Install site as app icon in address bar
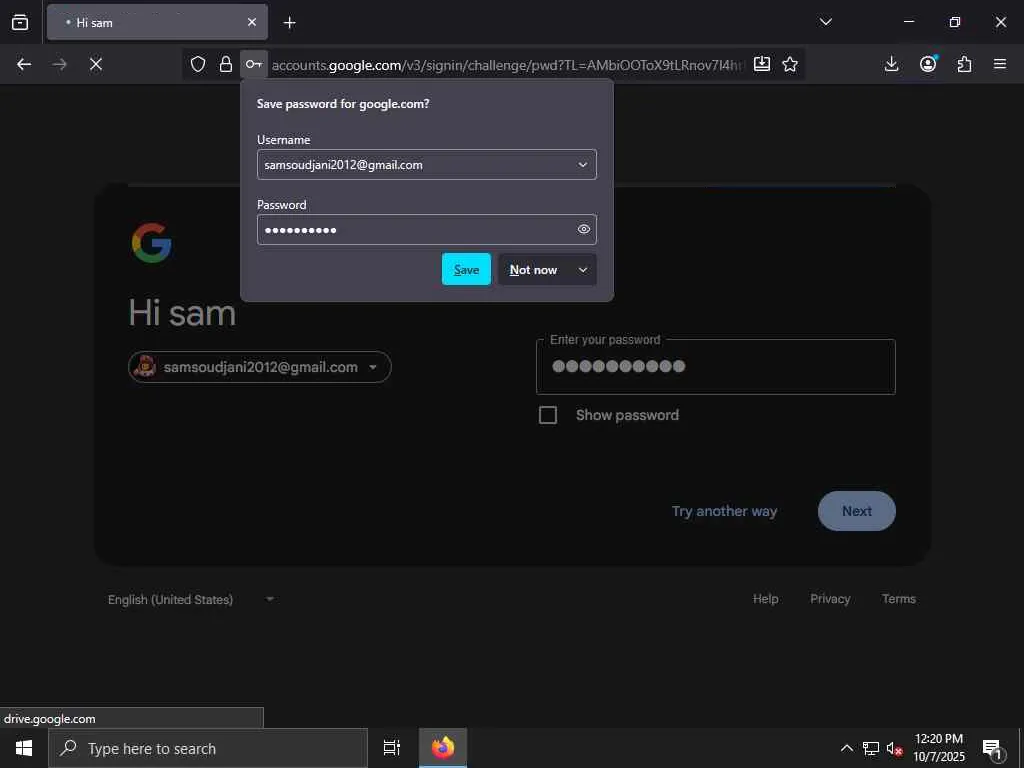Screen dimensions: 1024x768 pos(761,64)
